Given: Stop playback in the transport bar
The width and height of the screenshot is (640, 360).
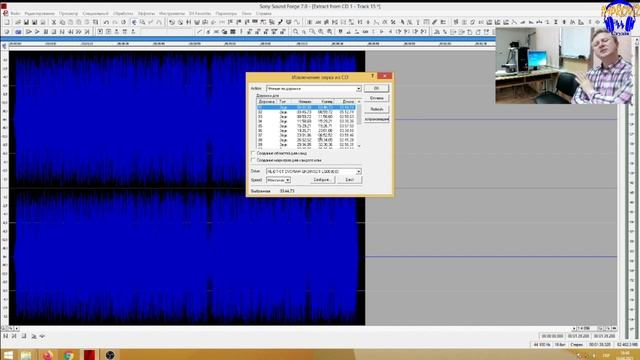Looking at the screenshot, I should pyautogui.click(x=54, y=31).
